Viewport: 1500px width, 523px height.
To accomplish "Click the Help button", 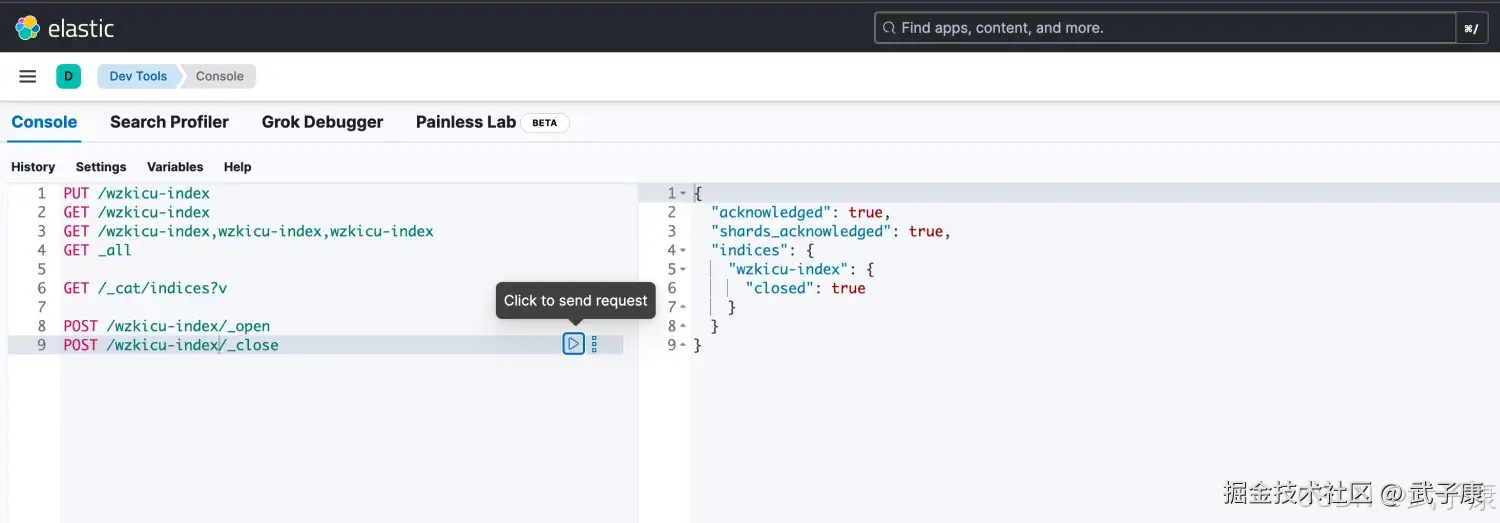I will click(237, 167).
